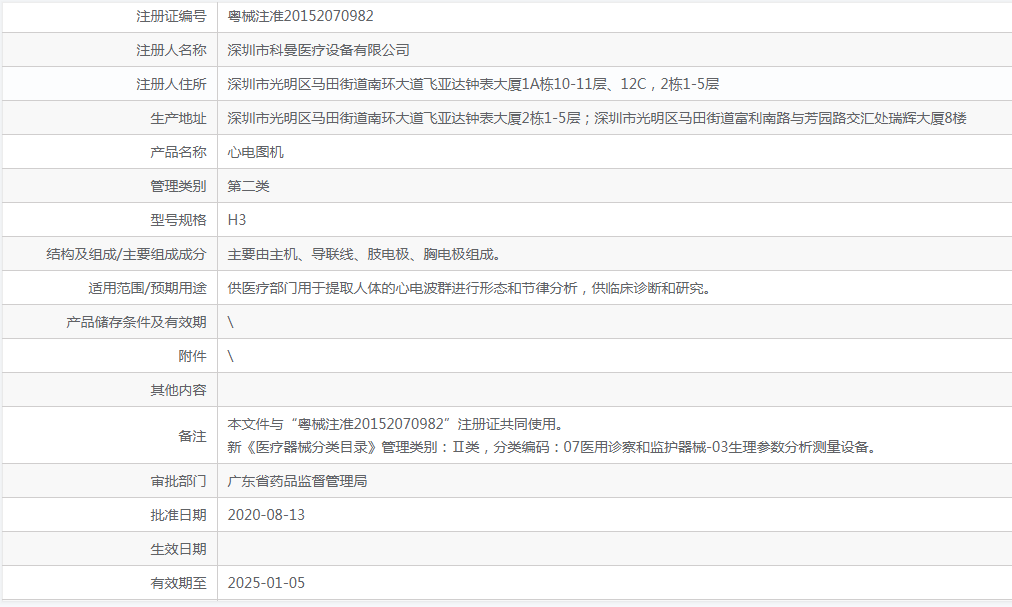The height and width of the screenshot is (607, 1012).
Task: Click the 附件 label
Action: [x=192, y=356]
